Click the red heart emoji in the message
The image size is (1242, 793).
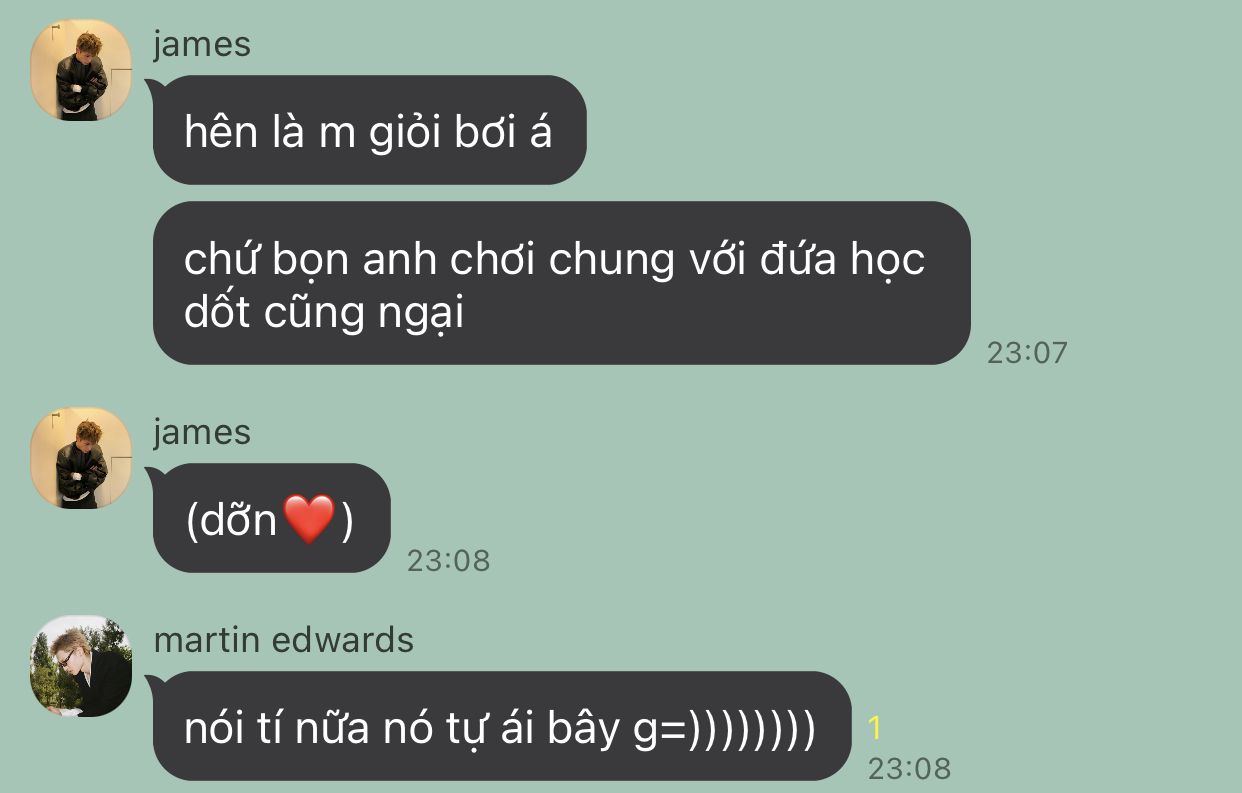(309, 519)
